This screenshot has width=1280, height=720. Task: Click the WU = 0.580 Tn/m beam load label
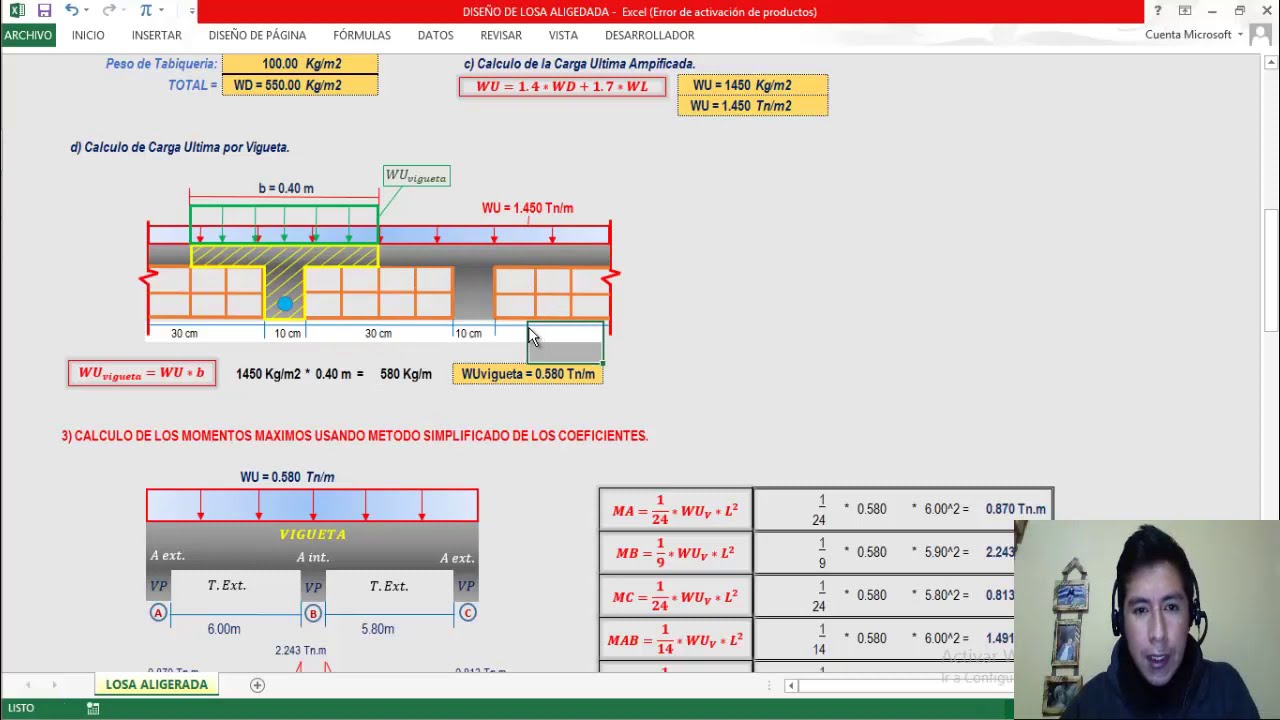(x=287, y=477)
